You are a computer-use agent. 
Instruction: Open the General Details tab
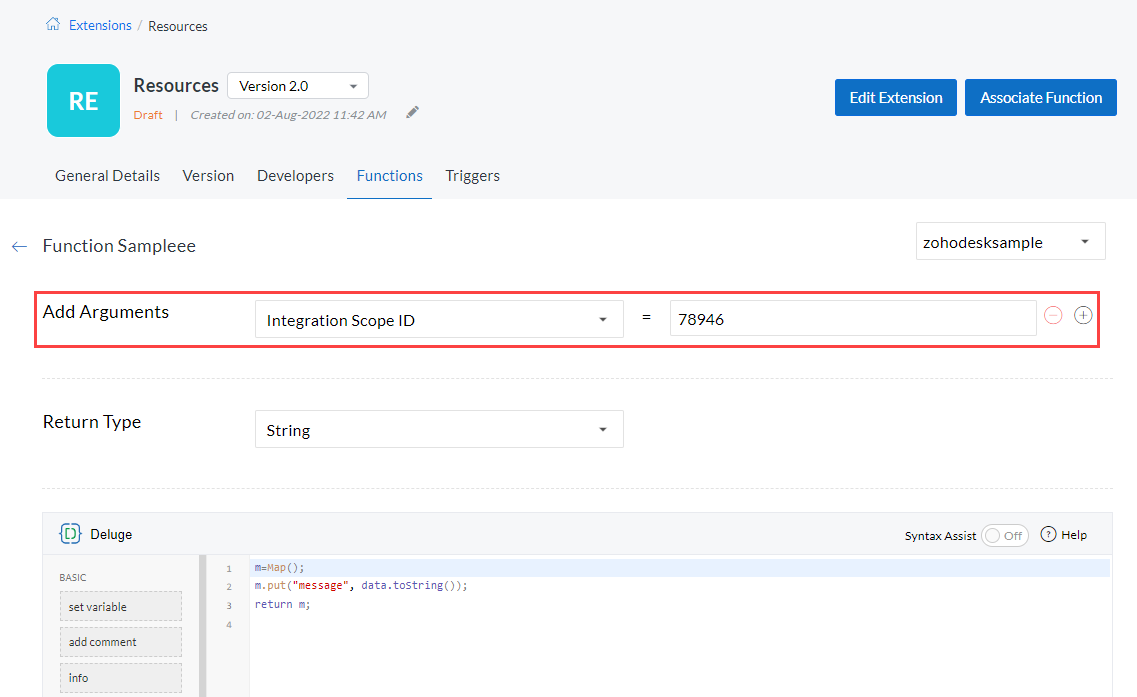point(107,176)
